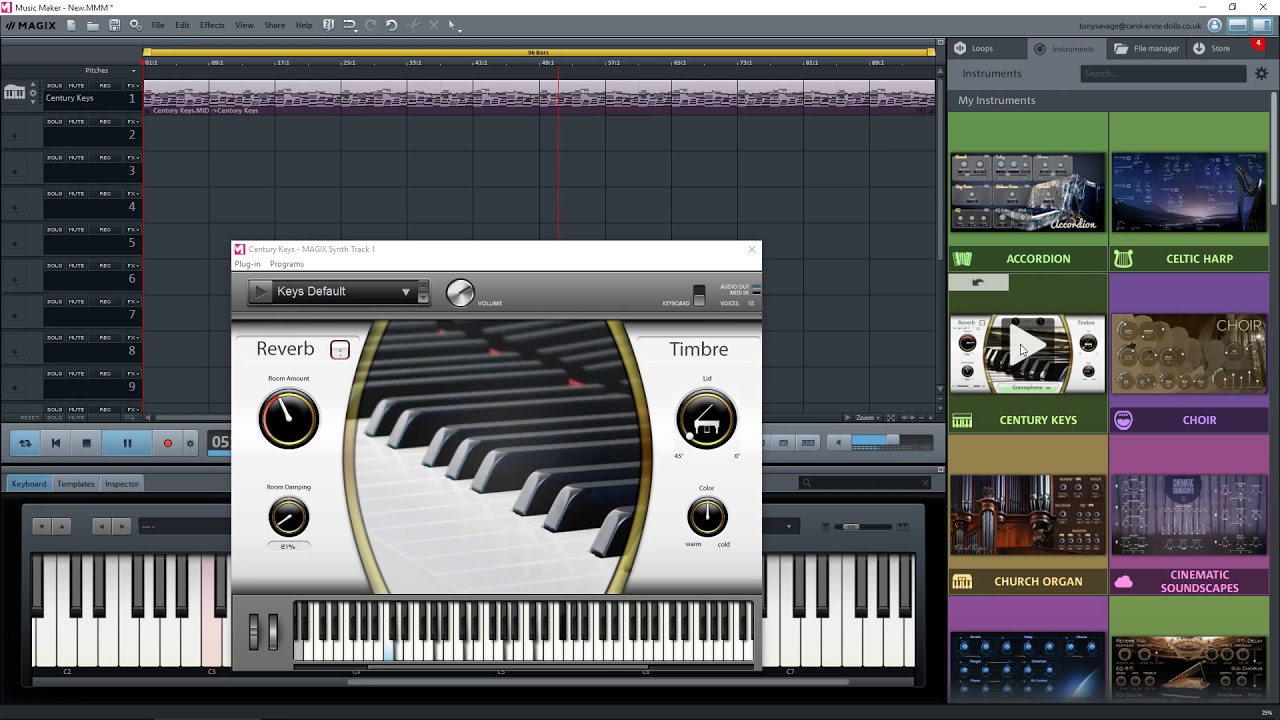The image size is (1280, 720).
Task: Open the Programs menu in Century Keys window
Action: [x=287, y=264]
